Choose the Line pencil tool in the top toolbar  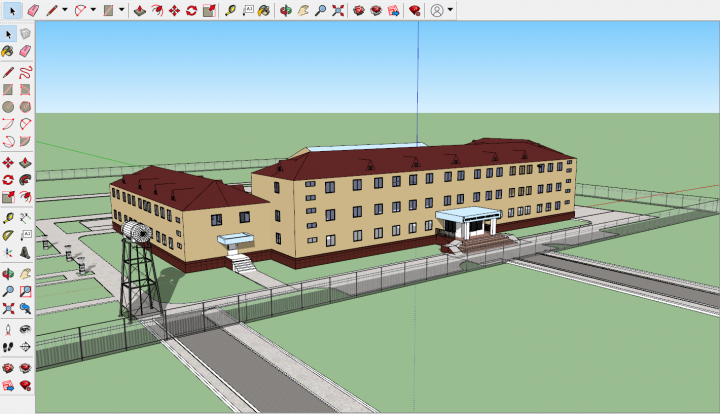click(x=51, y=11)
